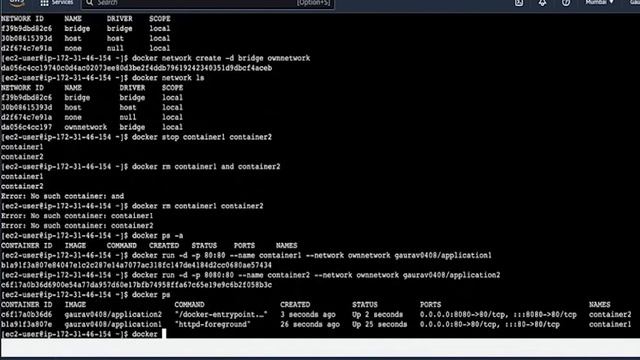This screenshot has width=640, height=360.
Task: Click the 'docker stop container1 container2' command
Action: click(202, 137)
